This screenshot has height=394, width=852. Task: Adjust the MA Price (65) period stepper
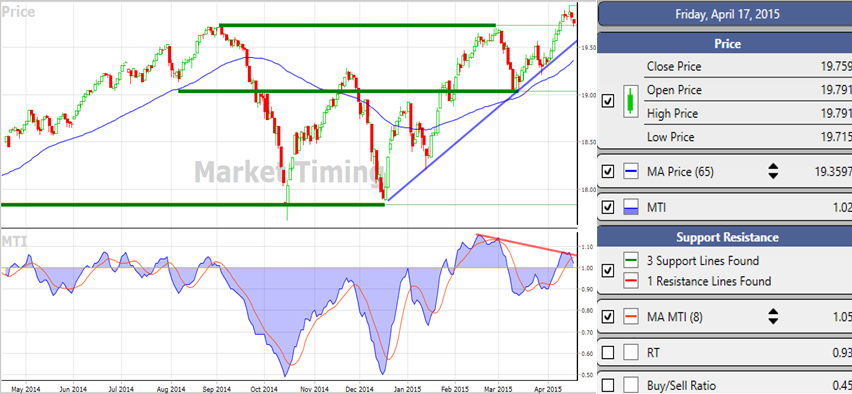coord(773,172)
